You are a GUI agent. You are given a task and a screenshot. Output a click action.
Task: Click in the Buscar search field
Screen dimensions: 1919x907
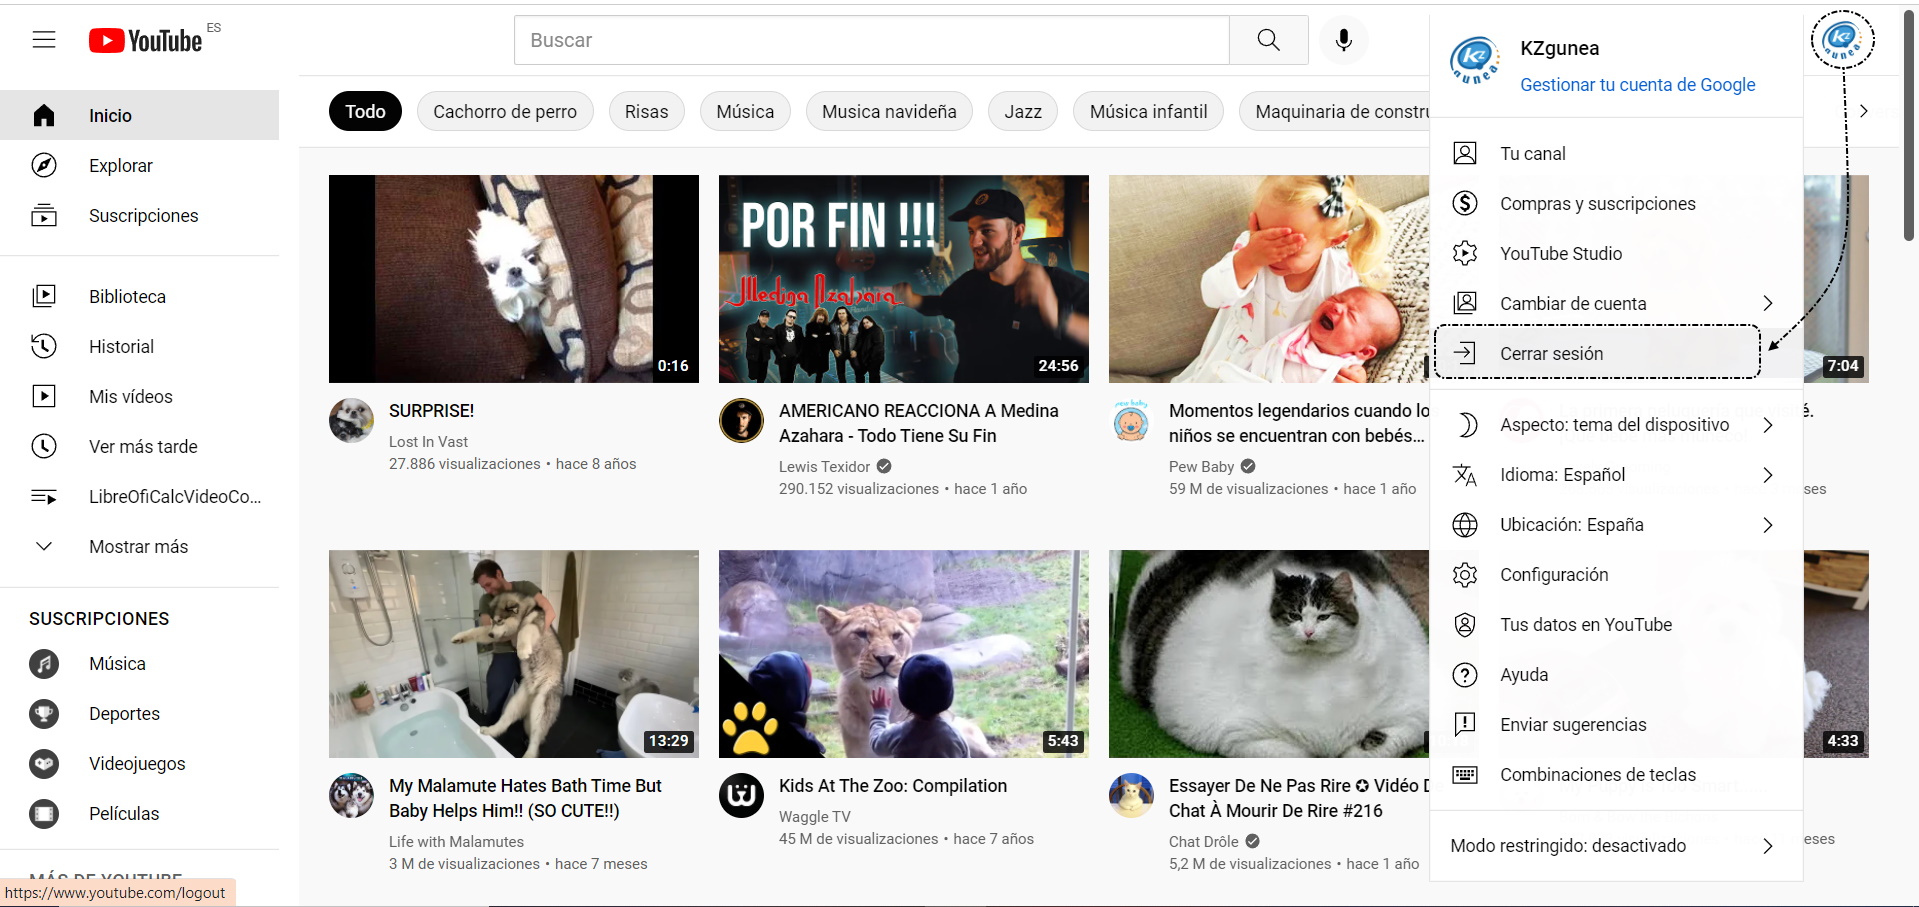coord(871,40)
